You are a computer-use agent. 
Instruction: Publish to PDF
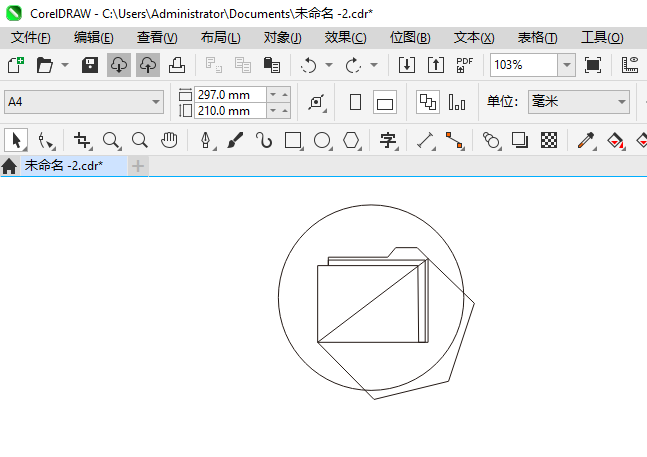[x=465, y=65]
